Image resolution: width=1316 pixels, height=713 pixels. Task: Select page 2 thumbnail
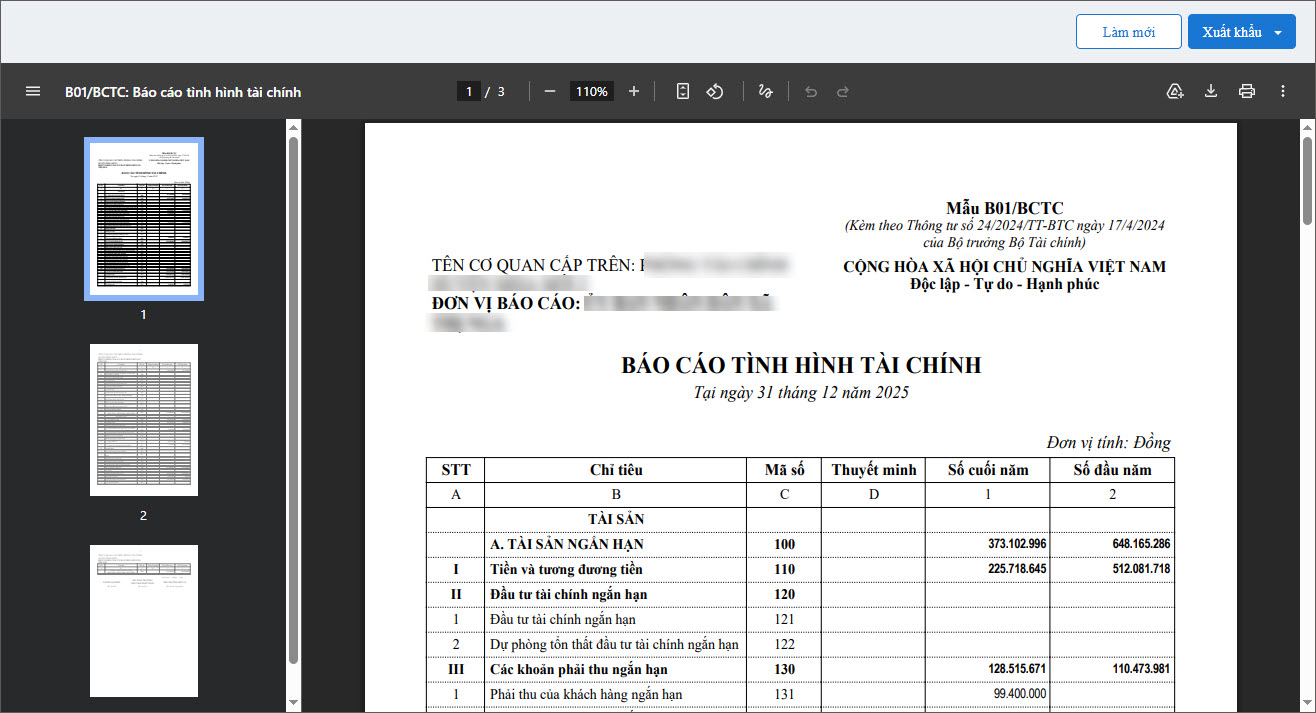[144, 420]
